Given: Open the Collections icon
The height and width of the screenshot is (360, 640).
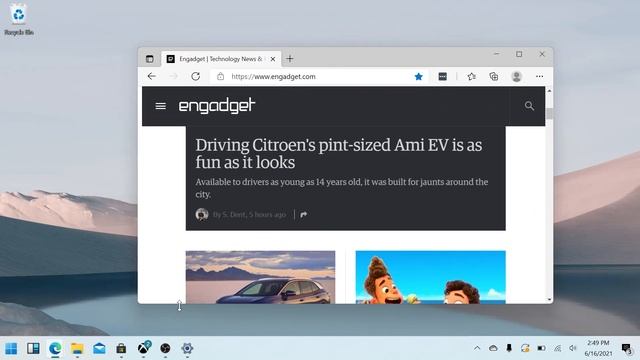Looking at the screenshot, I should (493, 76).
